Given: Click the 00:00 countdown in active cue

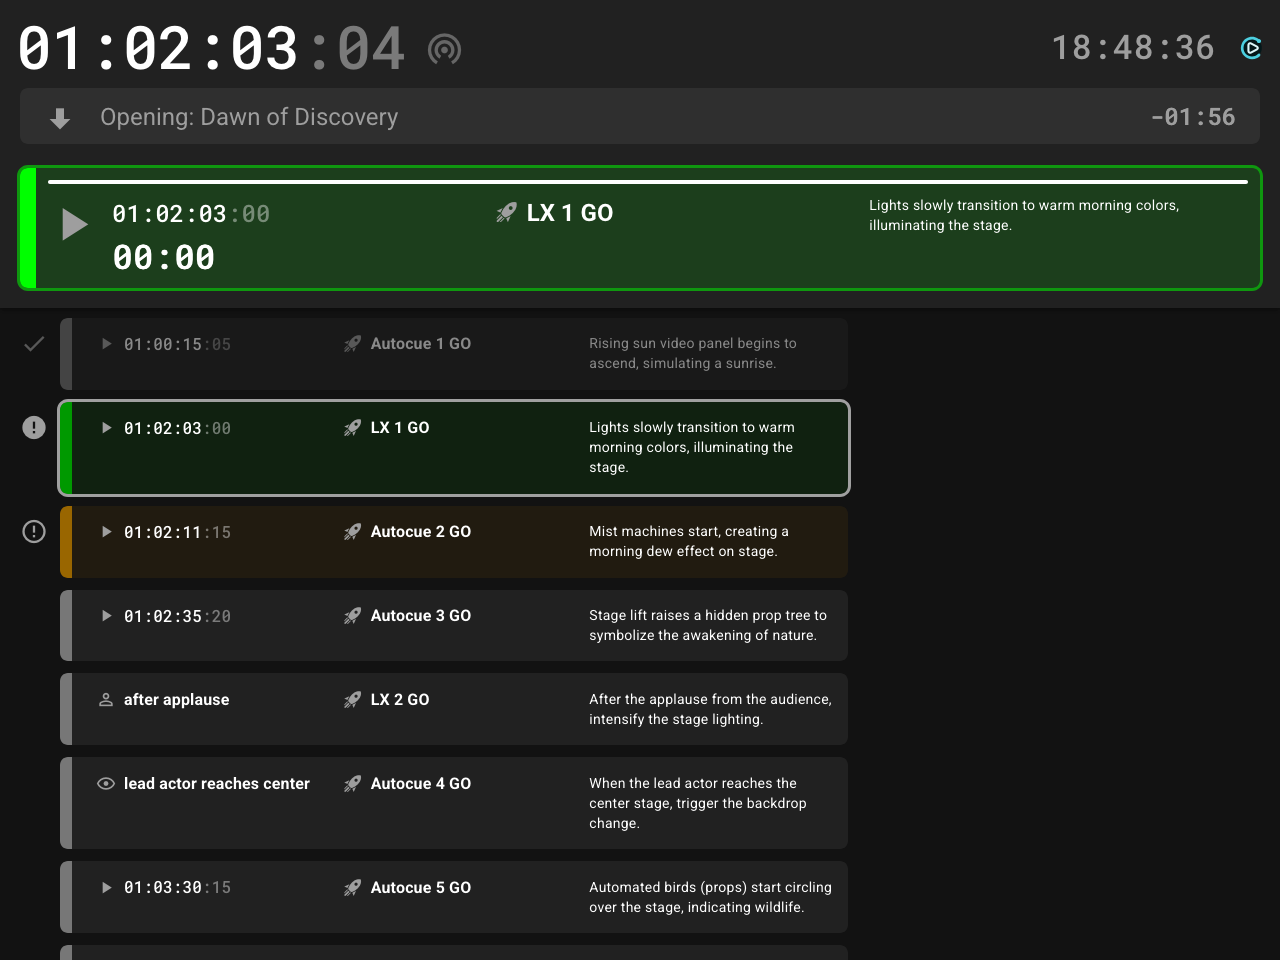Looking at the screenshot, I should pos(164,258).
